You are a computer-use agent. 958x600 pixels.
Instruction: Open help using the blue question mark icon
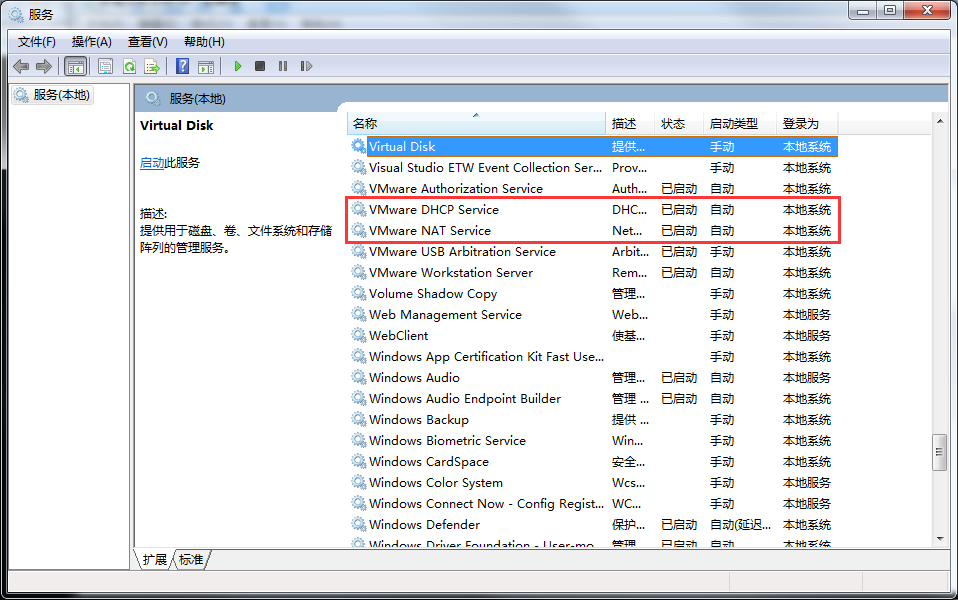tap(180, 66)
